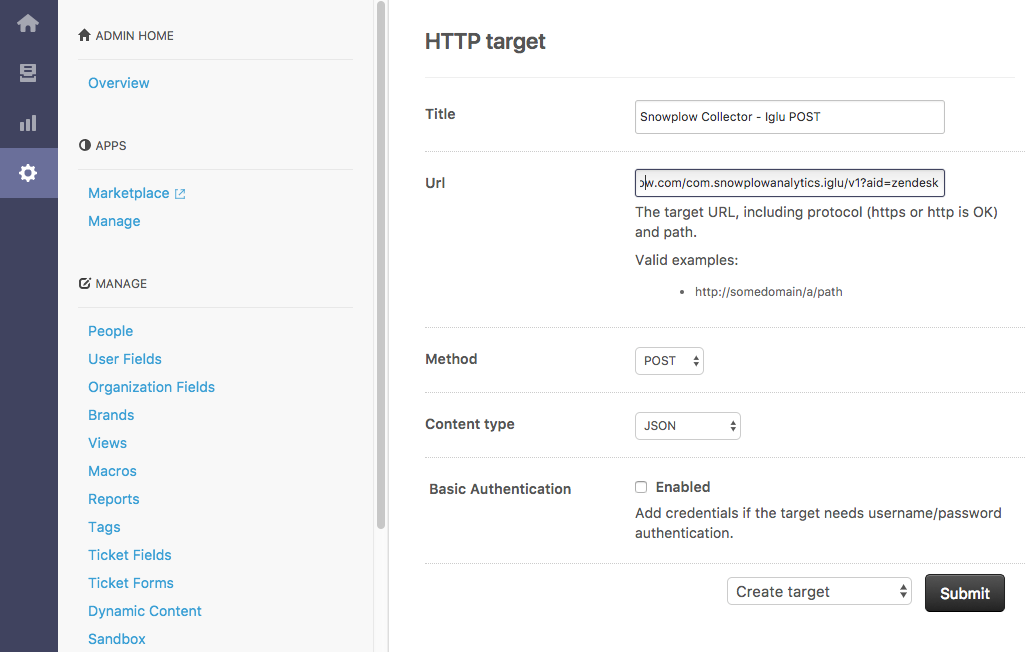Click the Home icon in left navigation

tap(28, 23)
